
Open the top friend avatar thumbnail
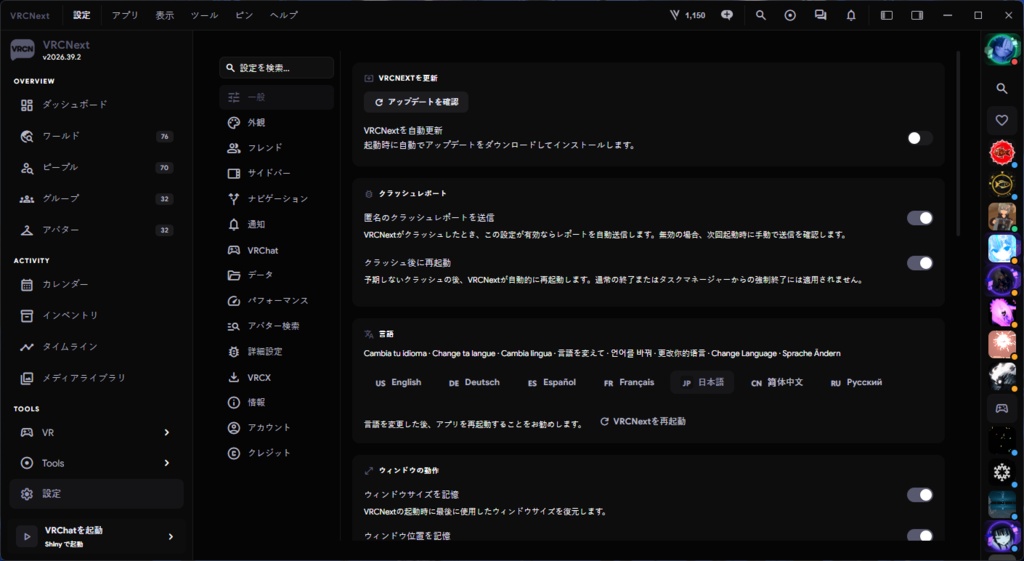[1001, 49]
